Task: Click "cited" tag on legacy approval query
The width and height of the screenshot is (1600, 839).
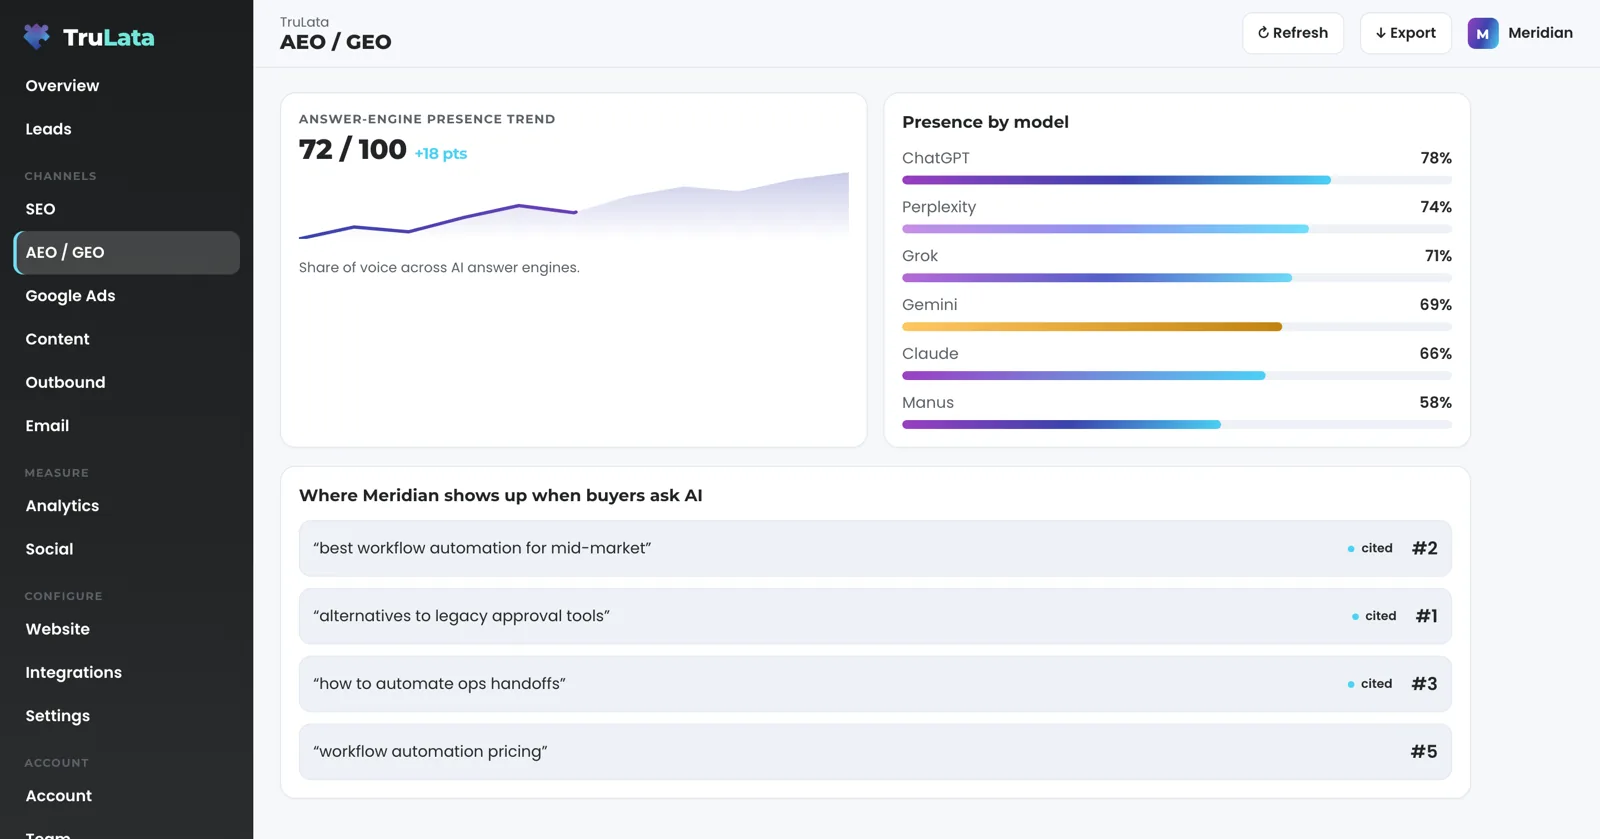Action: pos(1374,616)
